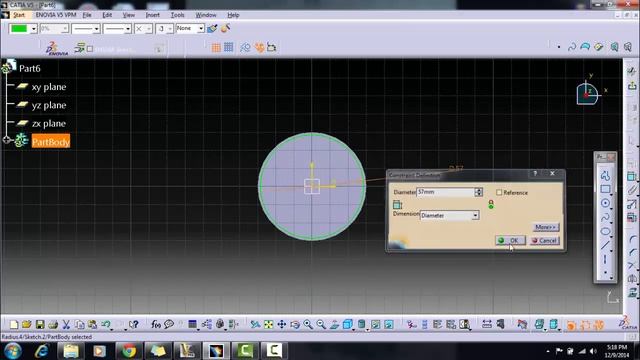Toggle the Geometrical Constraints icon
The width and height of the screenshot is (640, 360).
click(x=259, y=47)
